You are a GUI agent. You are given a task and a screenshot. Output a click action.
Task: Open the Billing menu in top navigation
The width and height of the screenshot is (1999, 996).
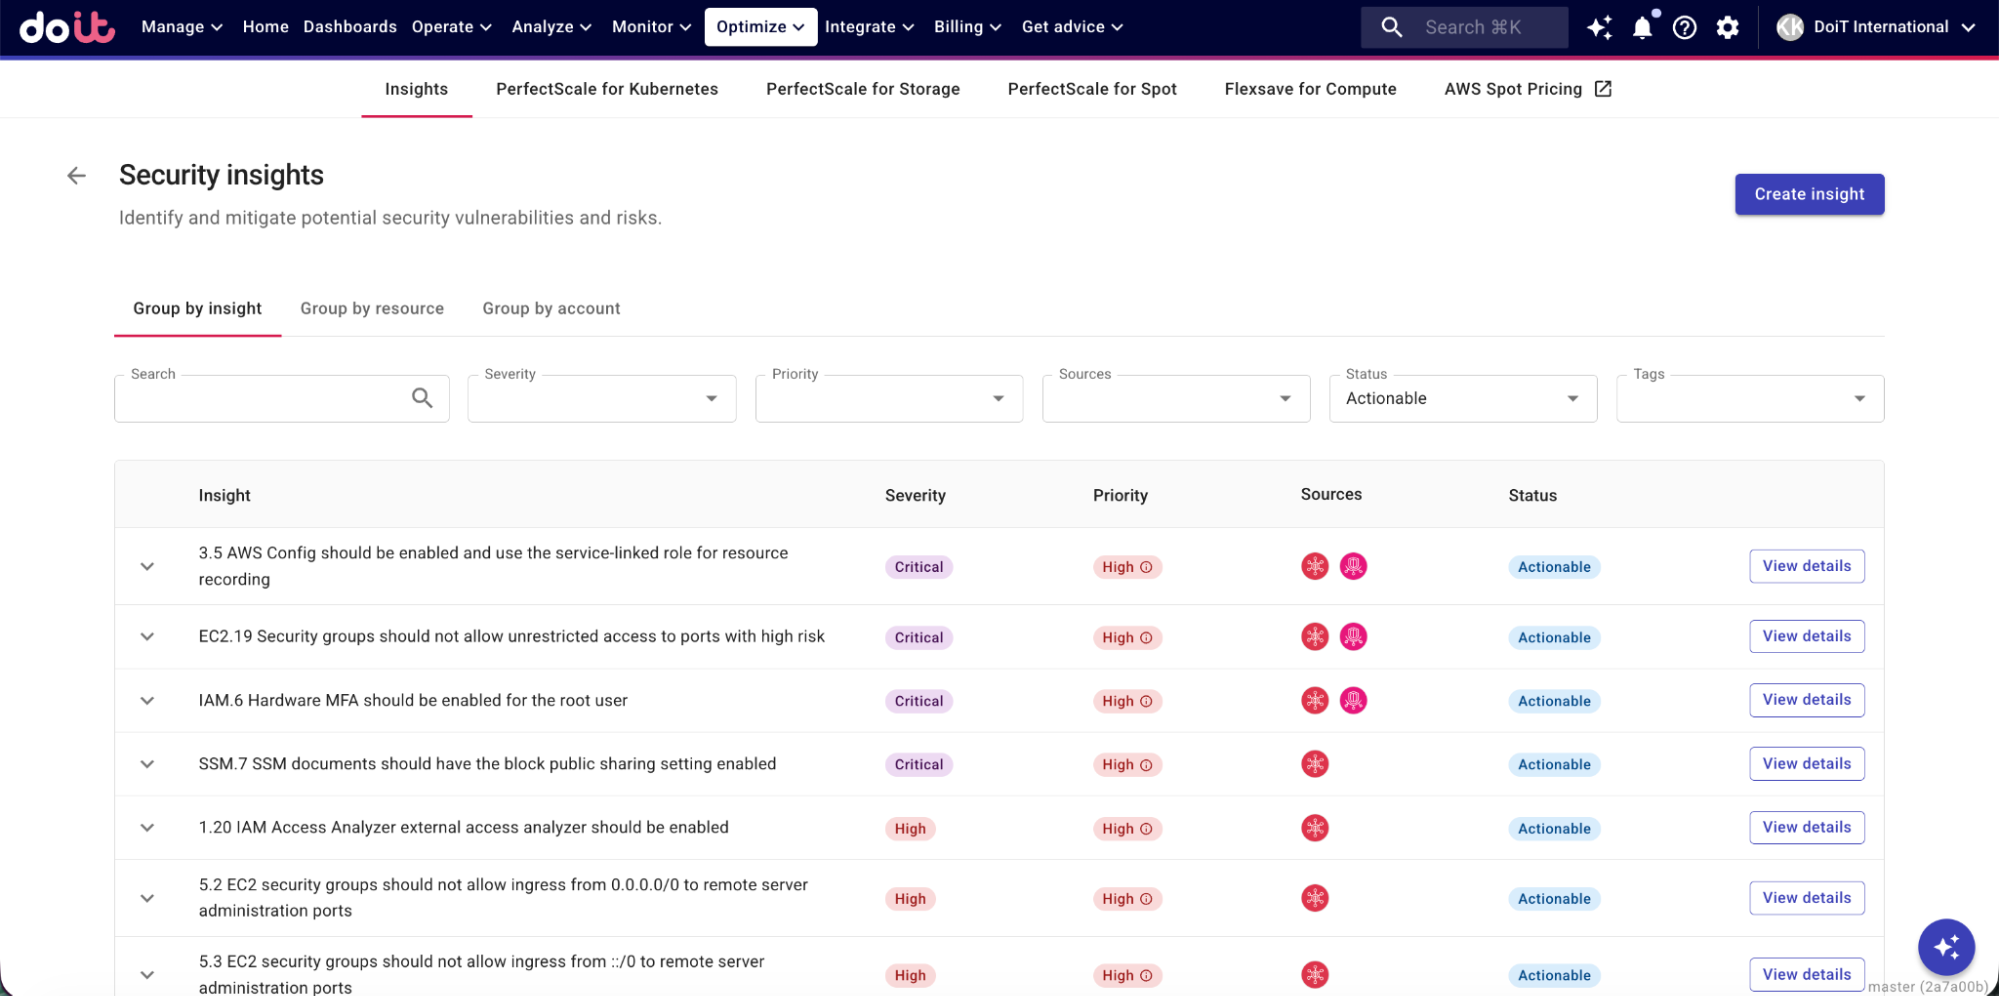pyautogui.click(x=967, y=27)
